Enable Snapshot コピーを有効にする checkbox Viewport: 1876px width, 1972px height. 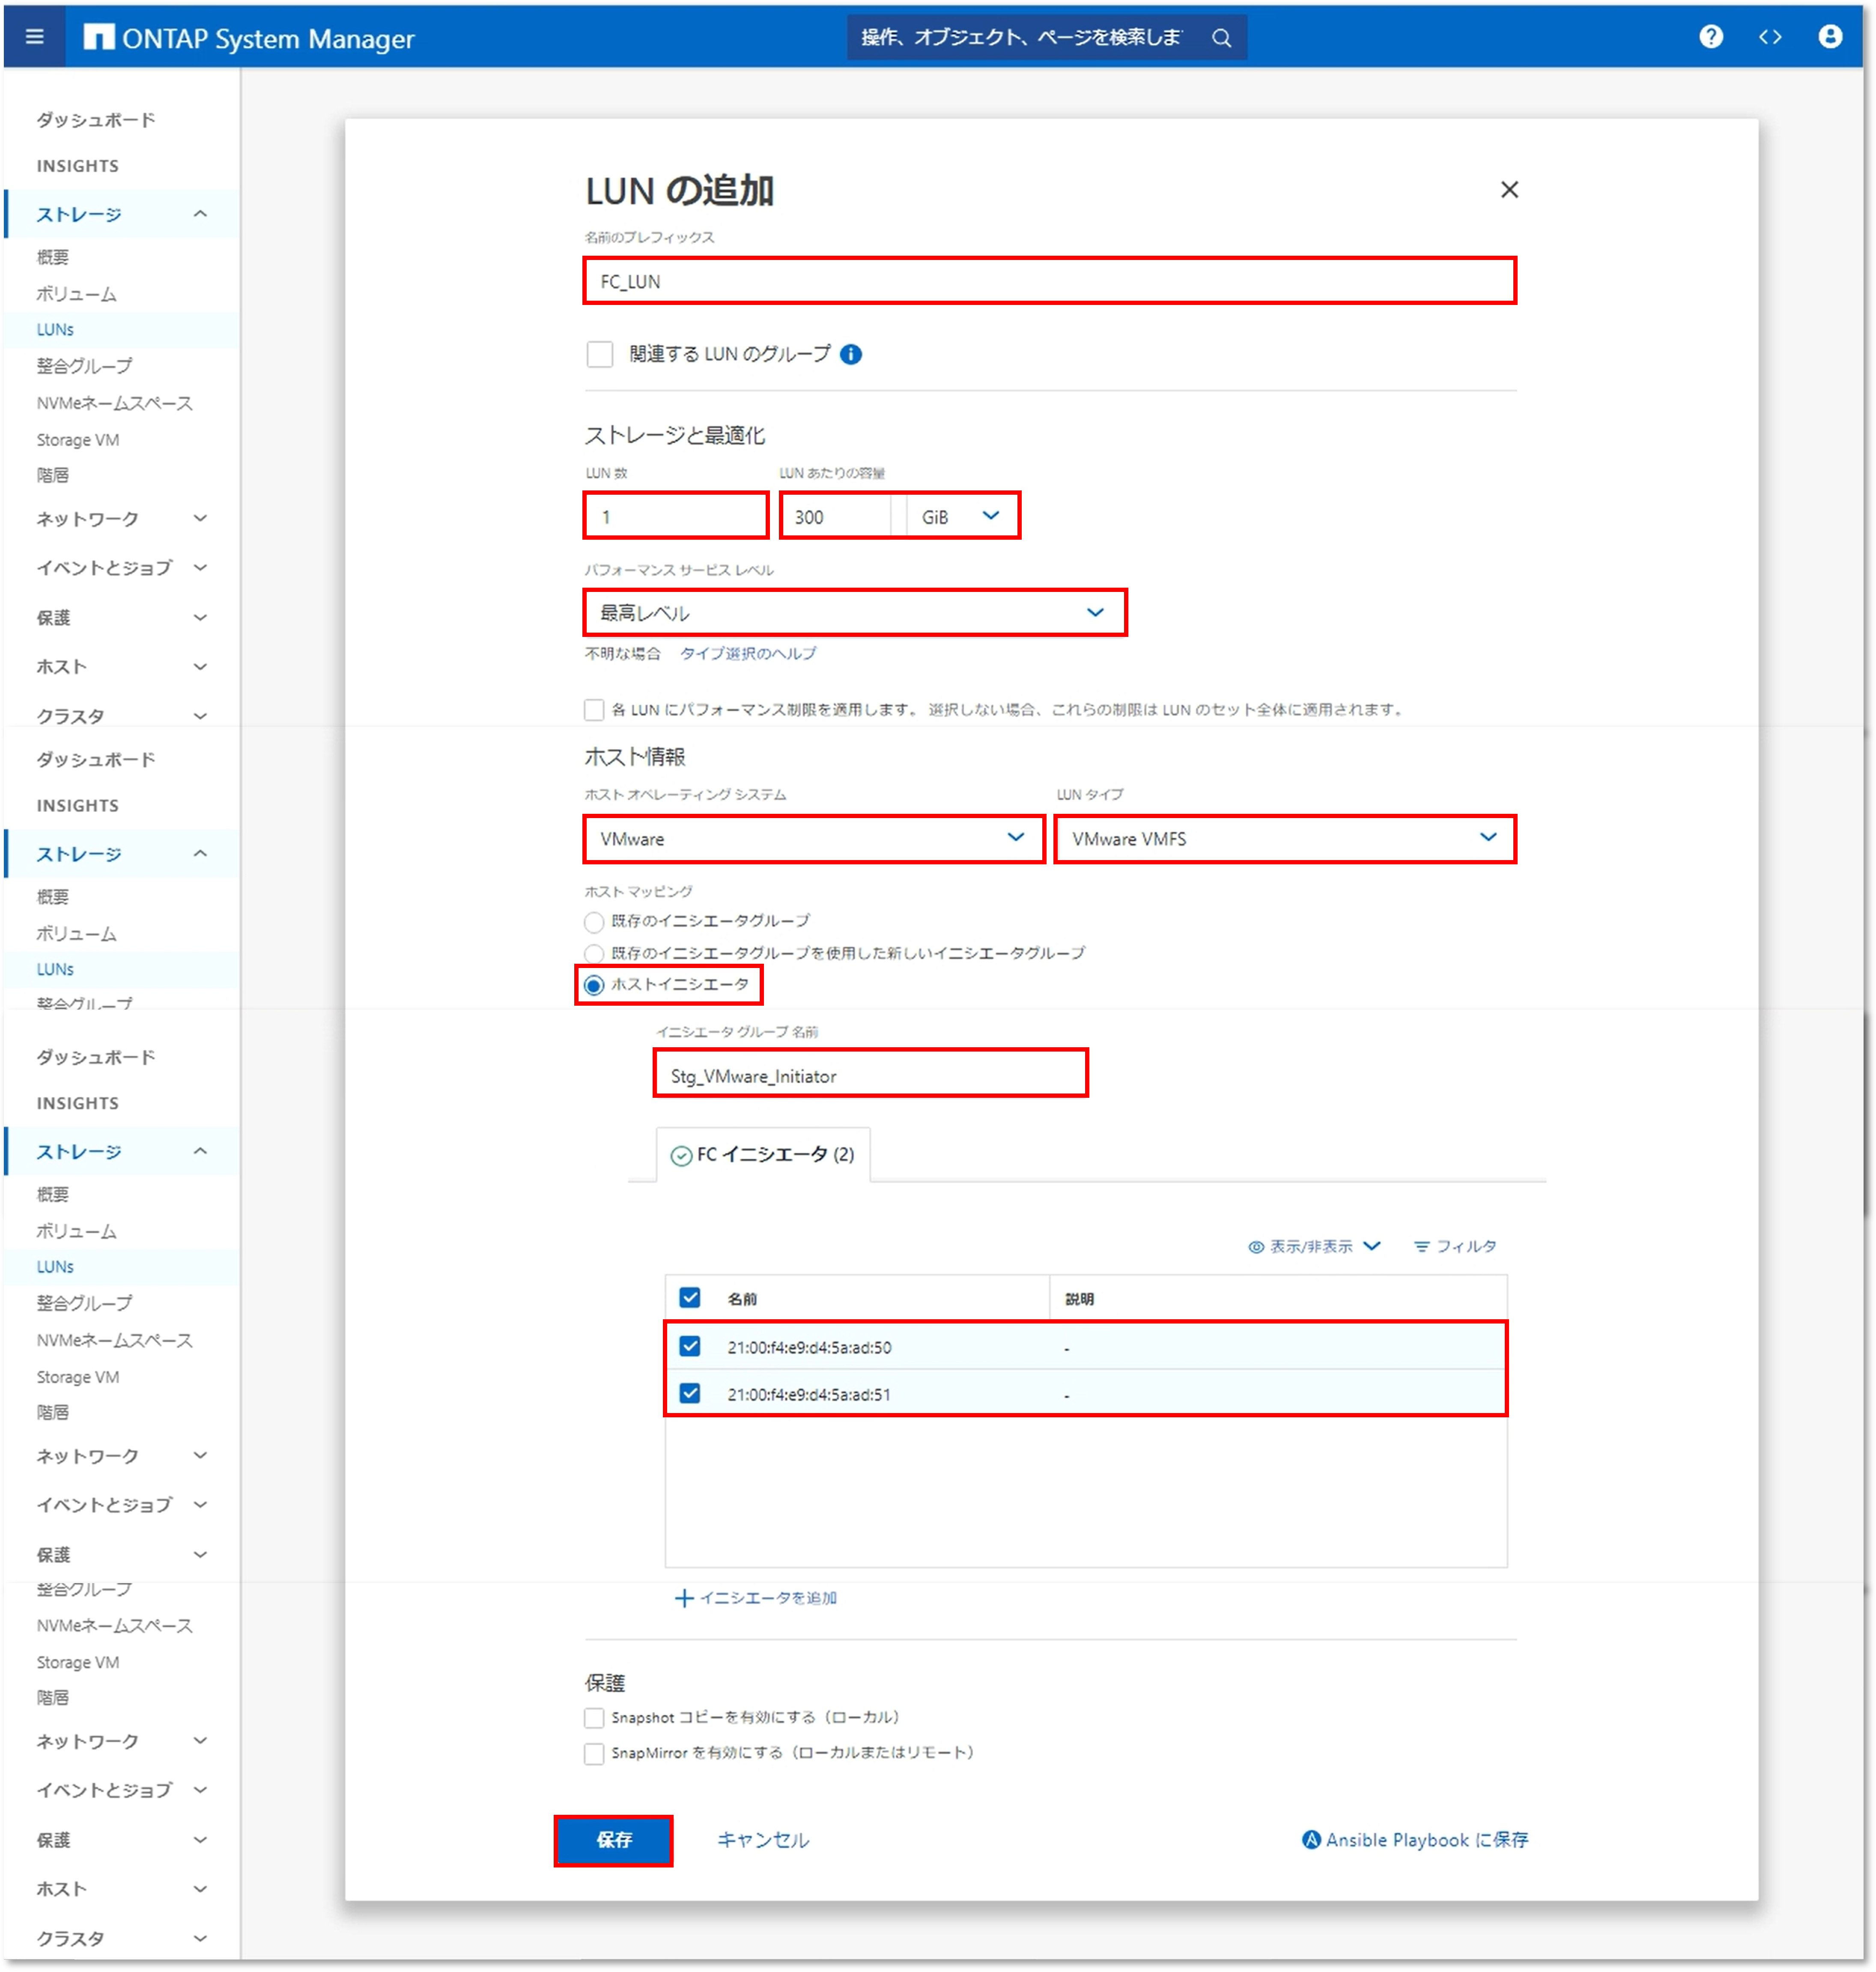coord(594,1717)
